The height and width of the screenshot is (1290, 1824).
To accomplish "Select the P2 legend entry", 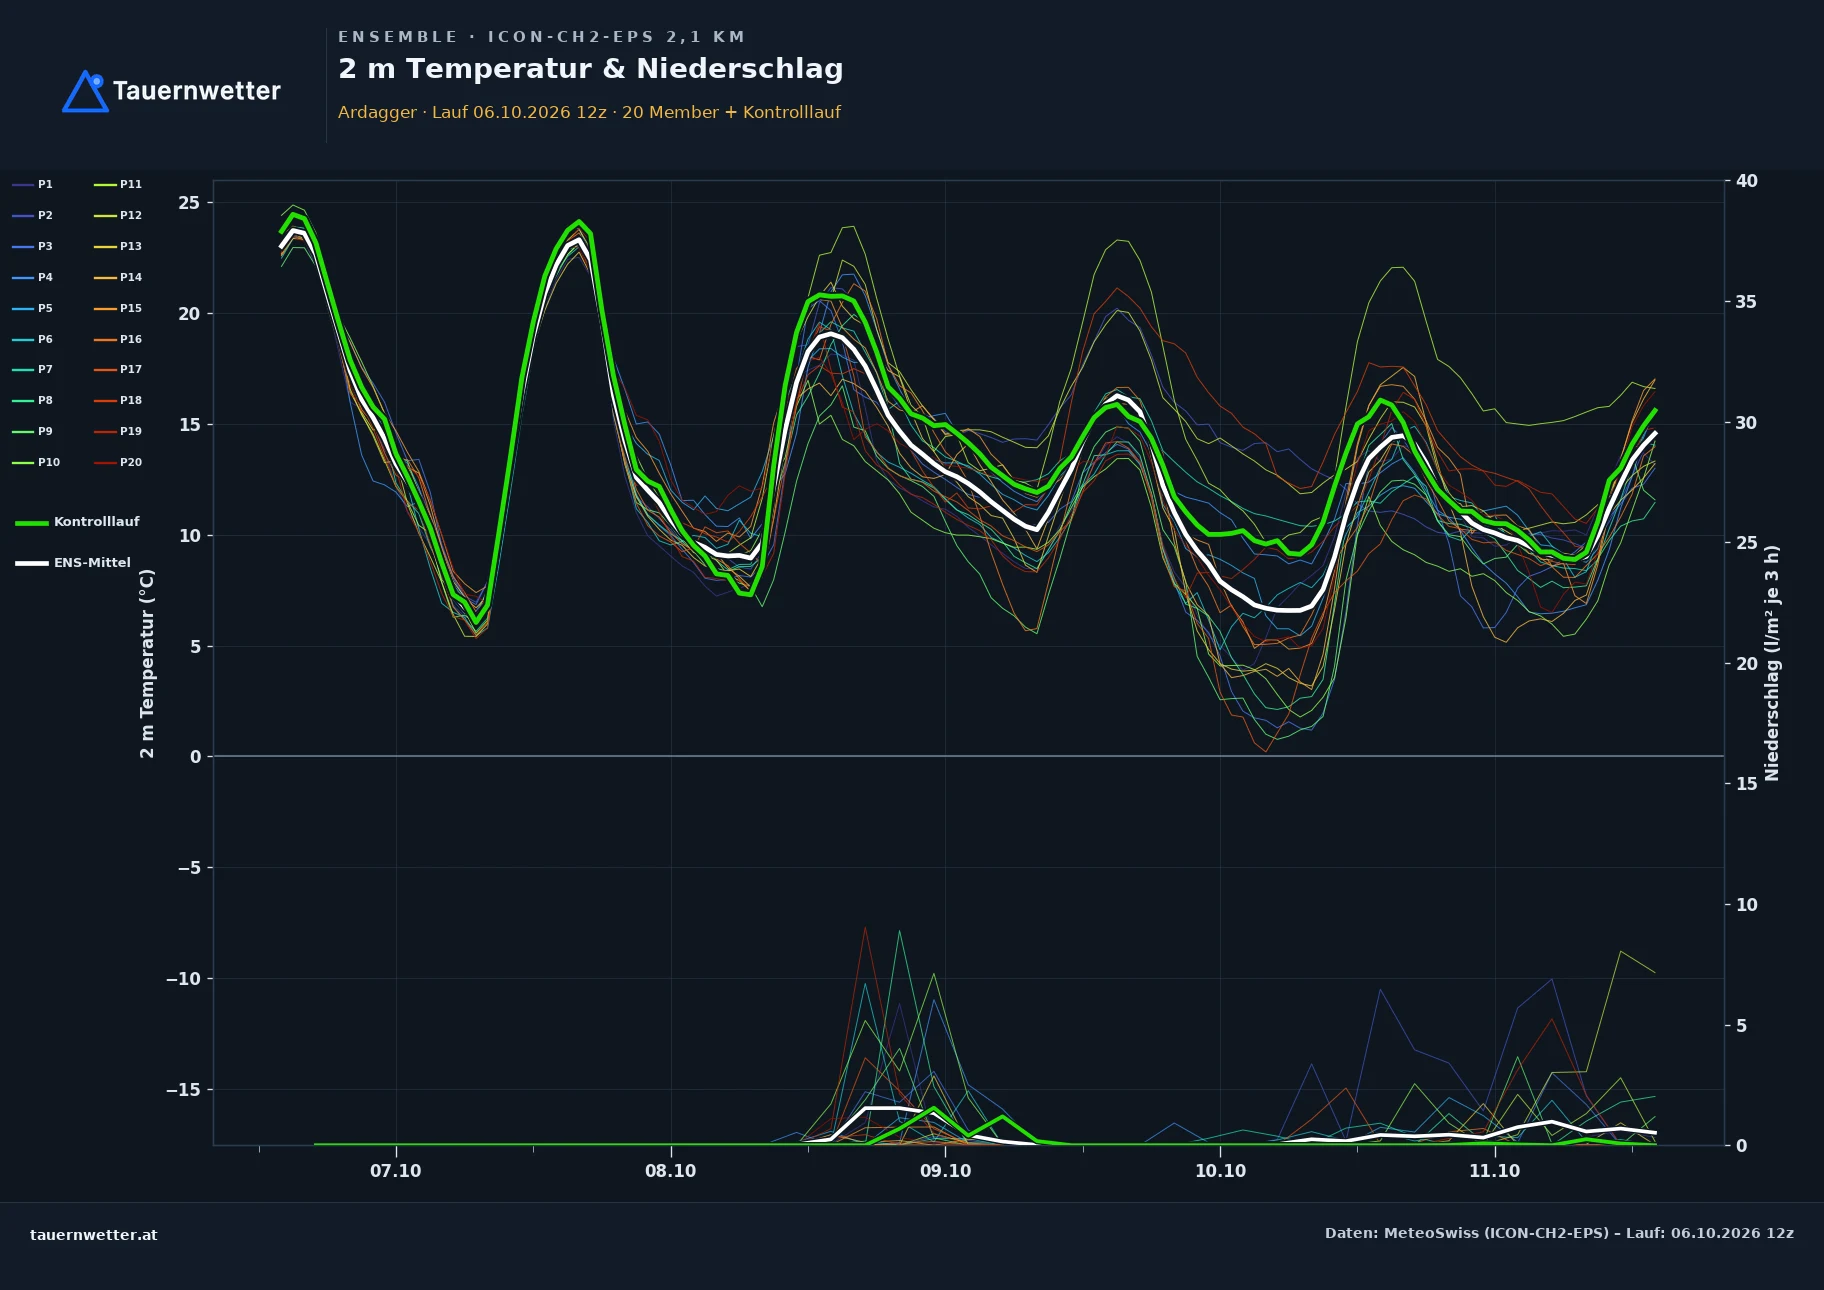I will pyautogui.click(x=32, y=215).
